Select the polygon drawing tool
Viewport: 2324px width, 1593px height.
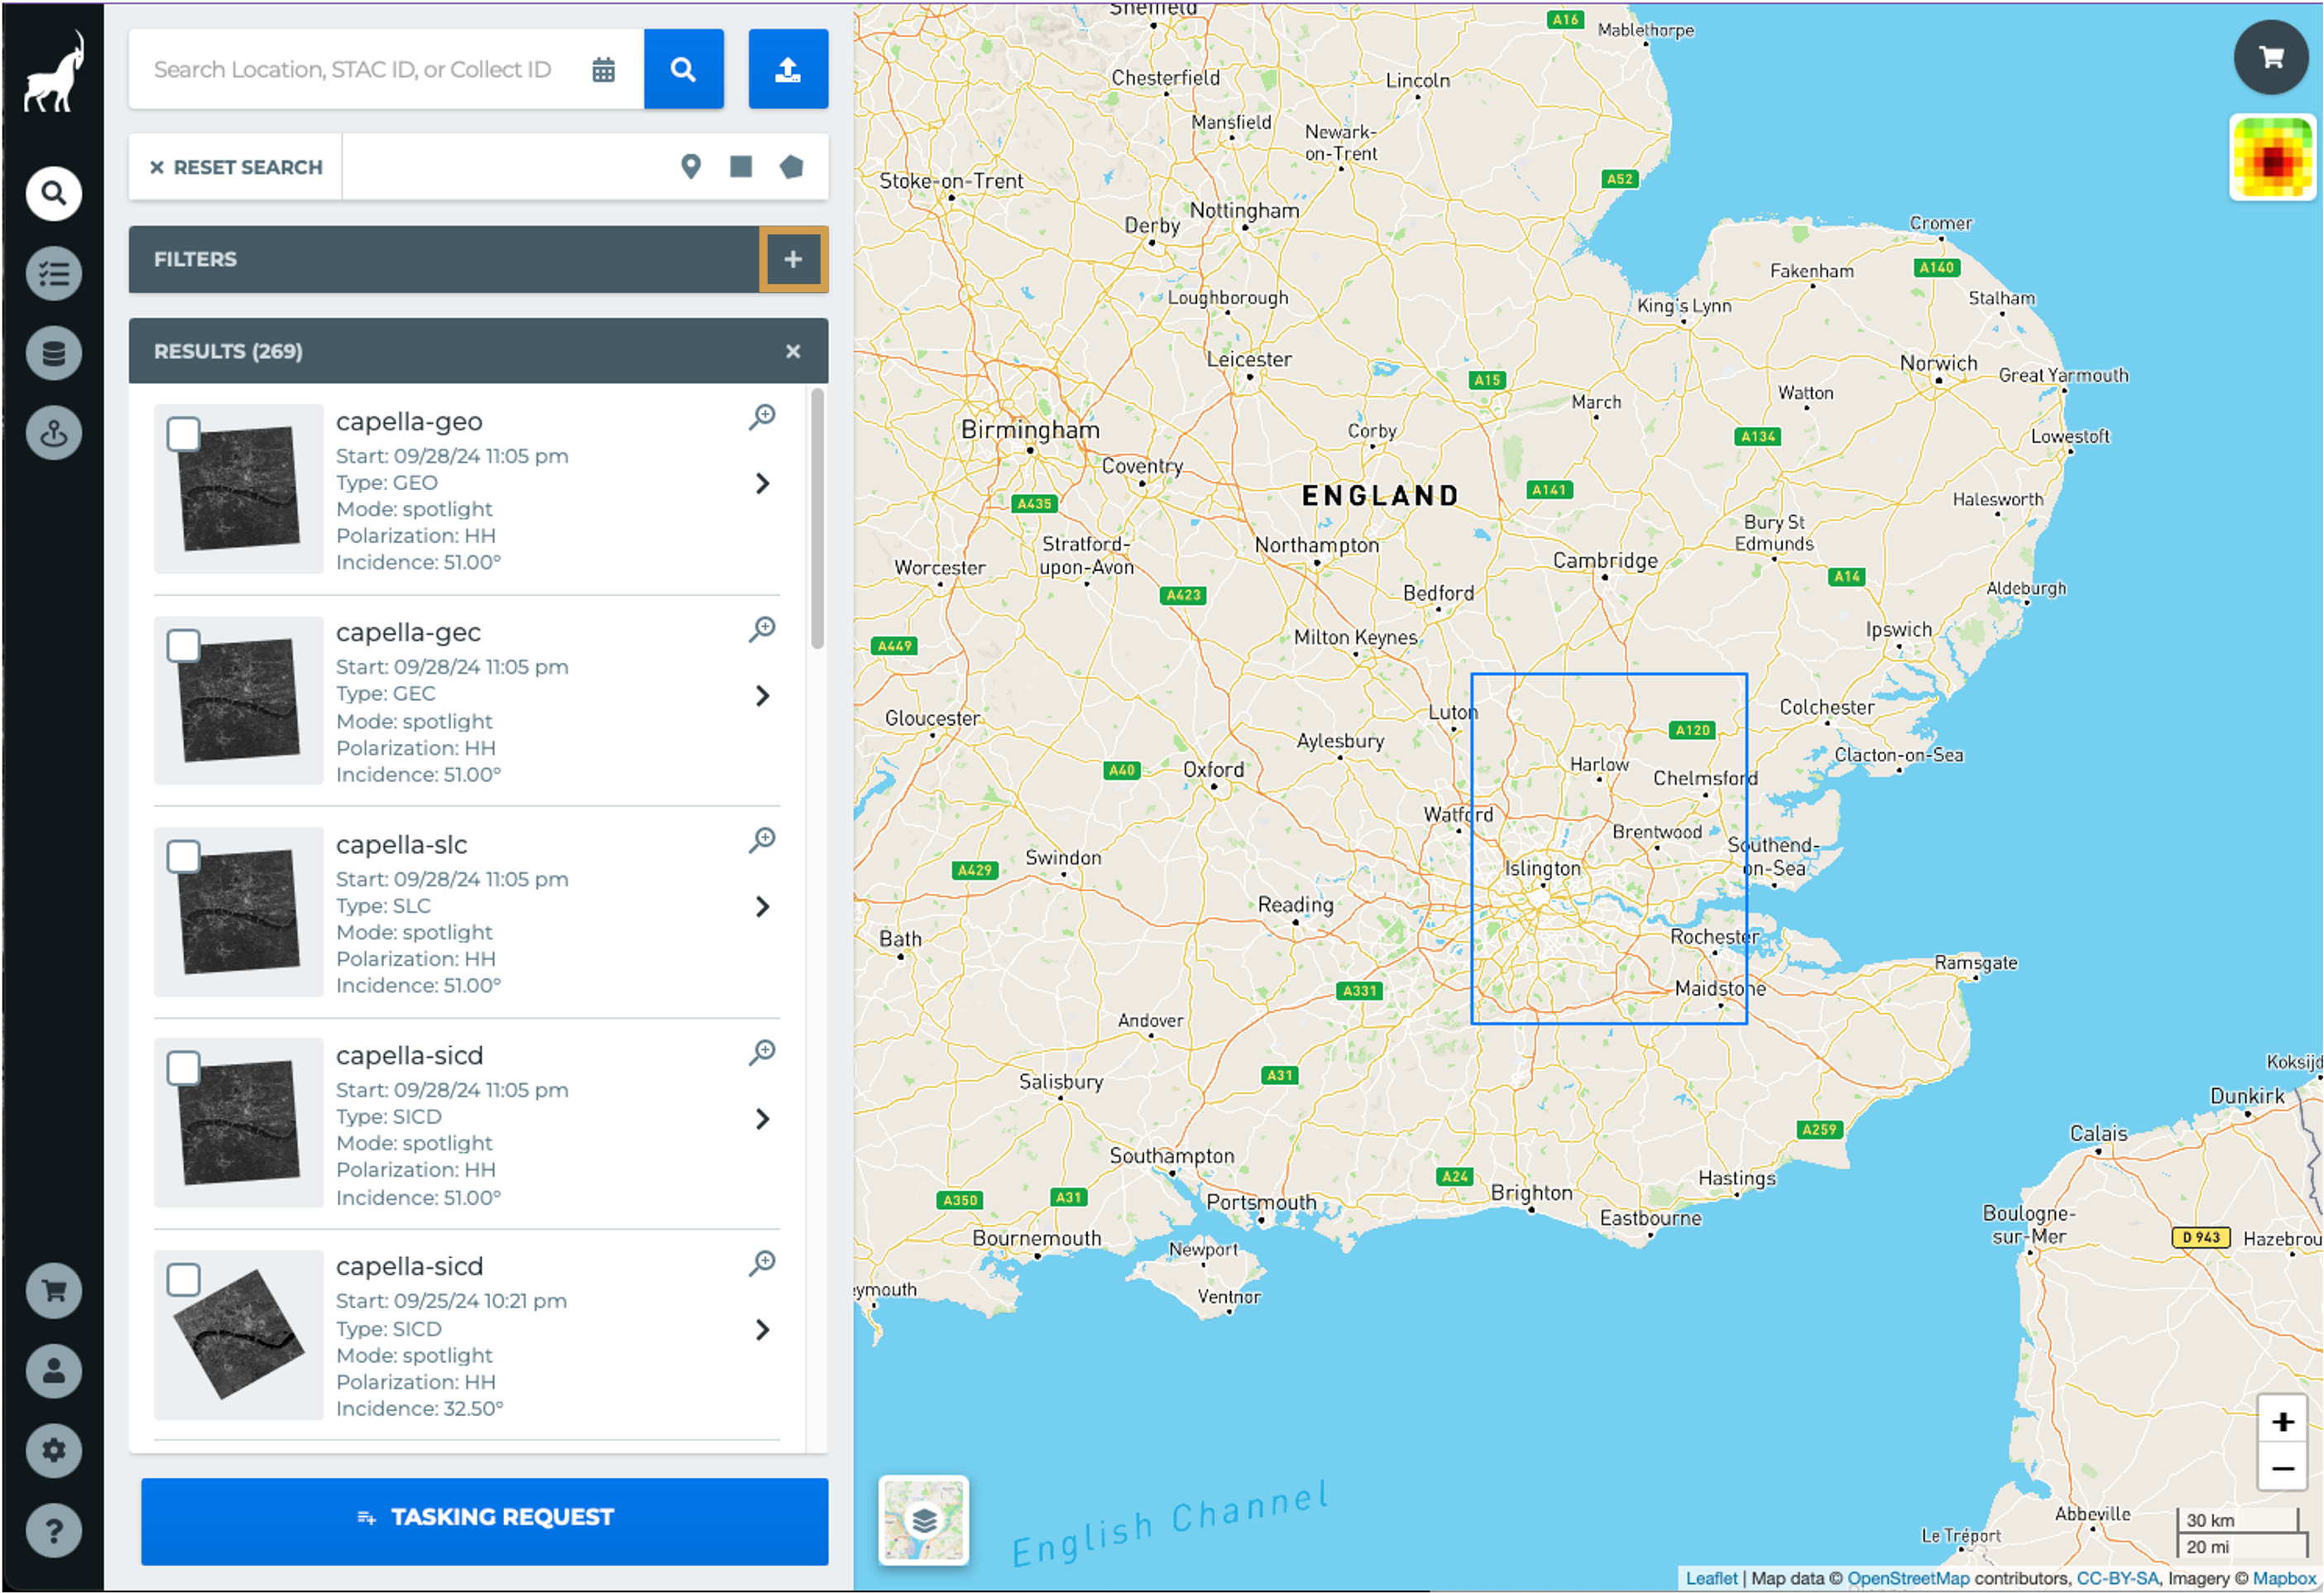[792, 166]
